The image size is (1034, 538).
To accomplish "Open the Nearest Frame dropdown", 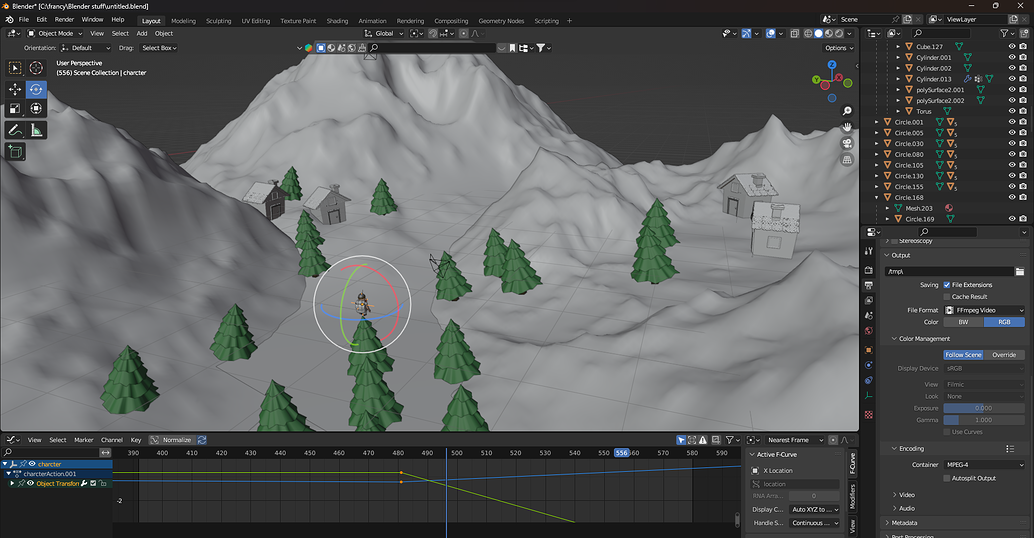I will tap(793, 440).
